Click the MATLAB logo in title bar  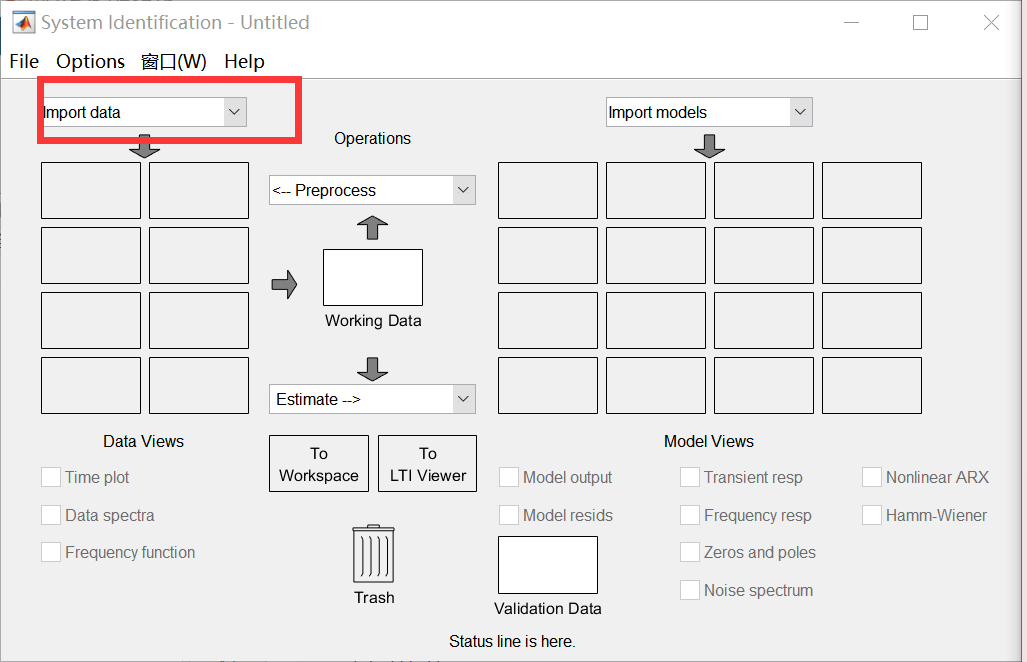coord(23,22)
